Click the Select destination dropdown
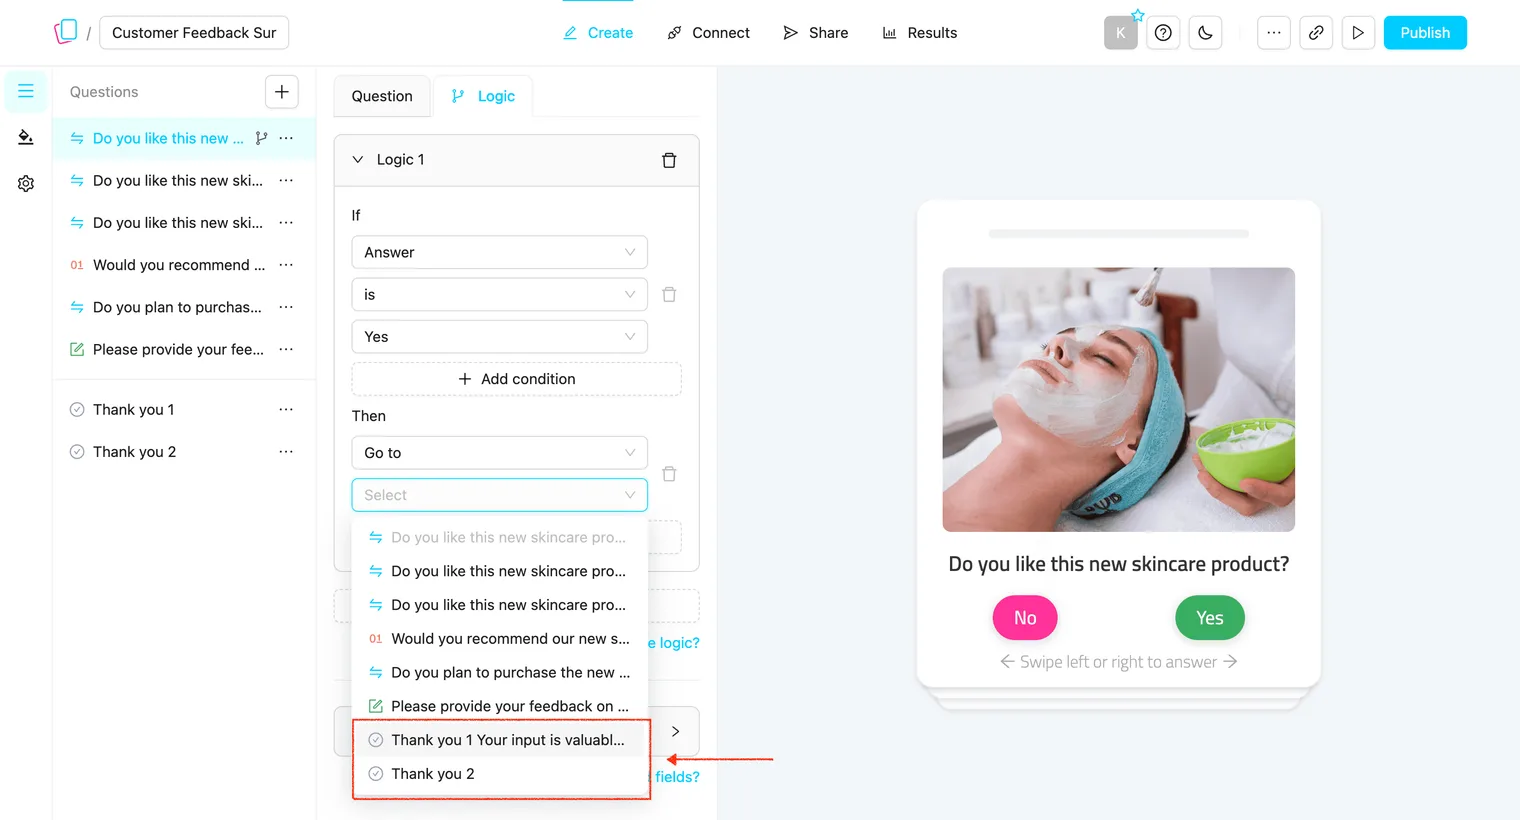Screen dimensions: 1520x820 [x=499, y=495]
